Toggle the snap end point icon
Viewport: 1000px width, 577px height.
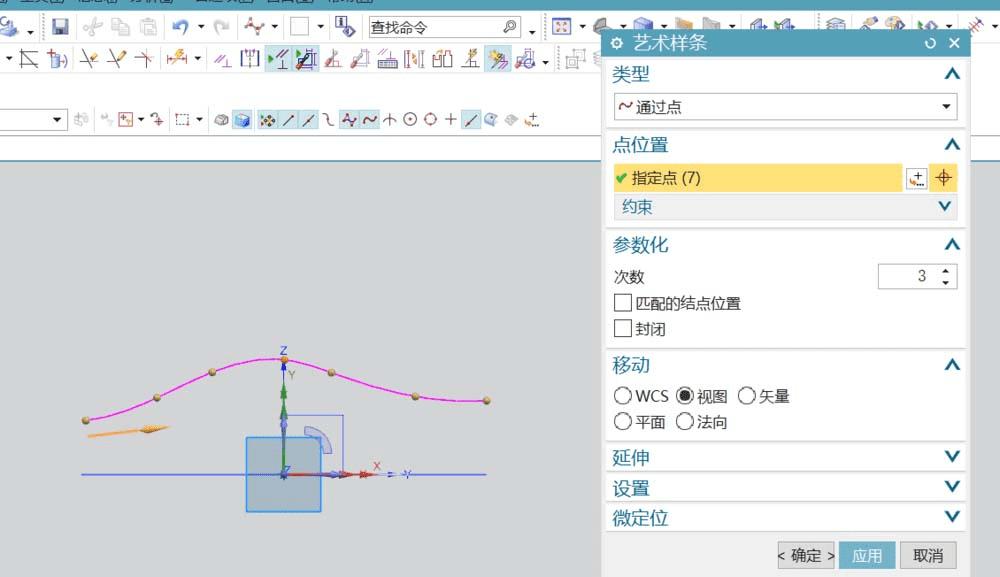point(288,120)
